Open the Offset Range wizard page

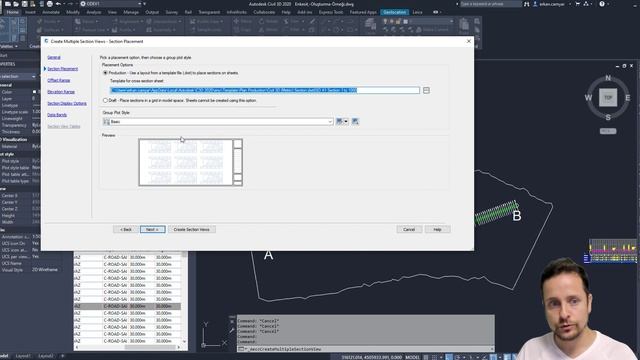pyautogui.click(x=59, y=80)
